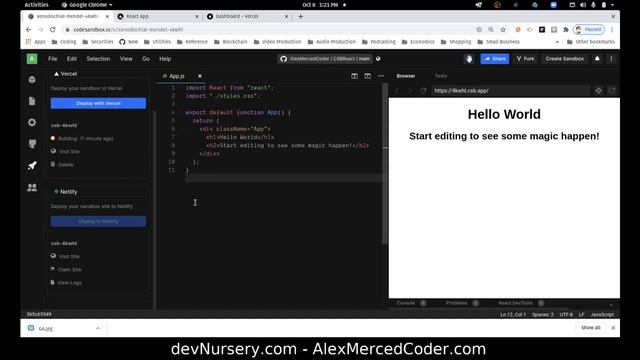Open a new Chrome tab
Screen dimensions: 640x360
click(300, 16)
